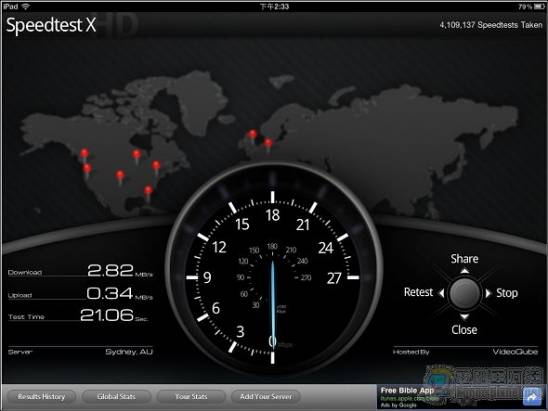The image size is (548, 411).
Task: Click the Retest label
Action: 418,292
